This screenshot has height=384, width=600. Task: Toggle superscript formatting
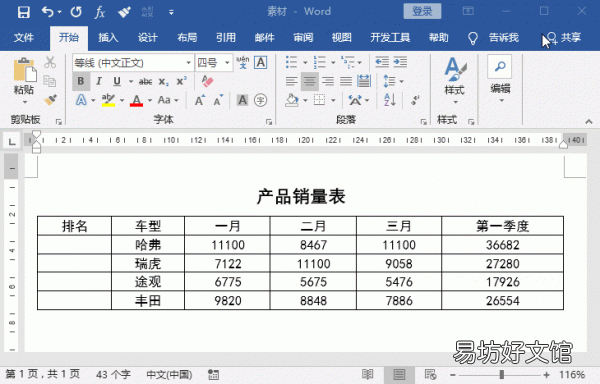click(181, 81)
